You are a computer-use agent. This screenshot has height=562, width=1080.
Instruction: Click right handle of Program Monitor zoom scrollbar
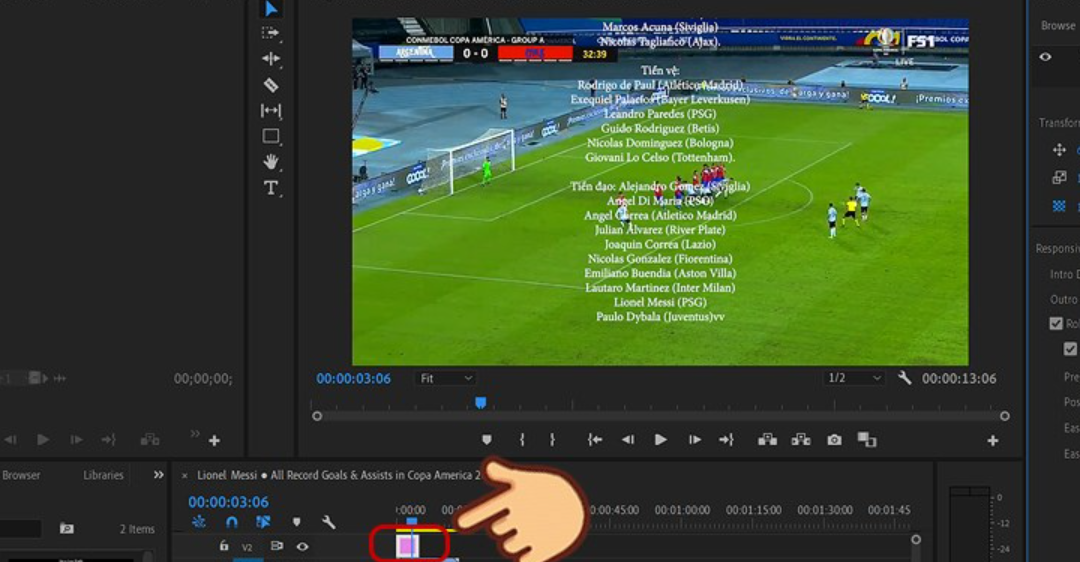coord(1005,416)
